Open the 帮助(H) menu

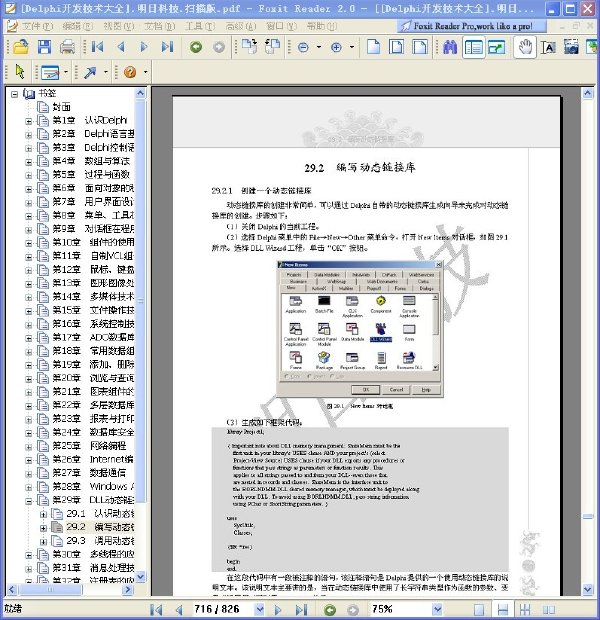(322, 26)
